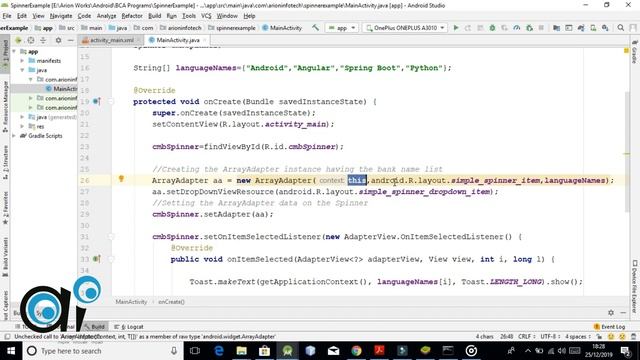Open OnePlus ONEPLUS A3010 device dropdown
Viewport: 640px width, 360px height.
pyautogui.click(x=404, y=28)
